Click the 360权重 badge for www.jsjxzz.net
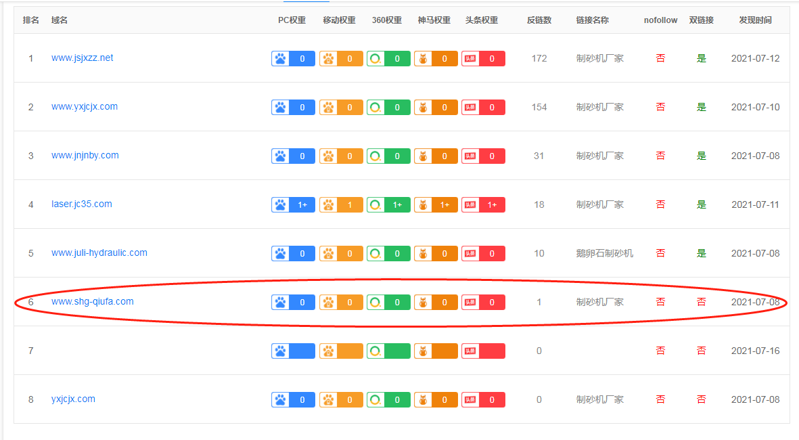 (x=388, y=59)
